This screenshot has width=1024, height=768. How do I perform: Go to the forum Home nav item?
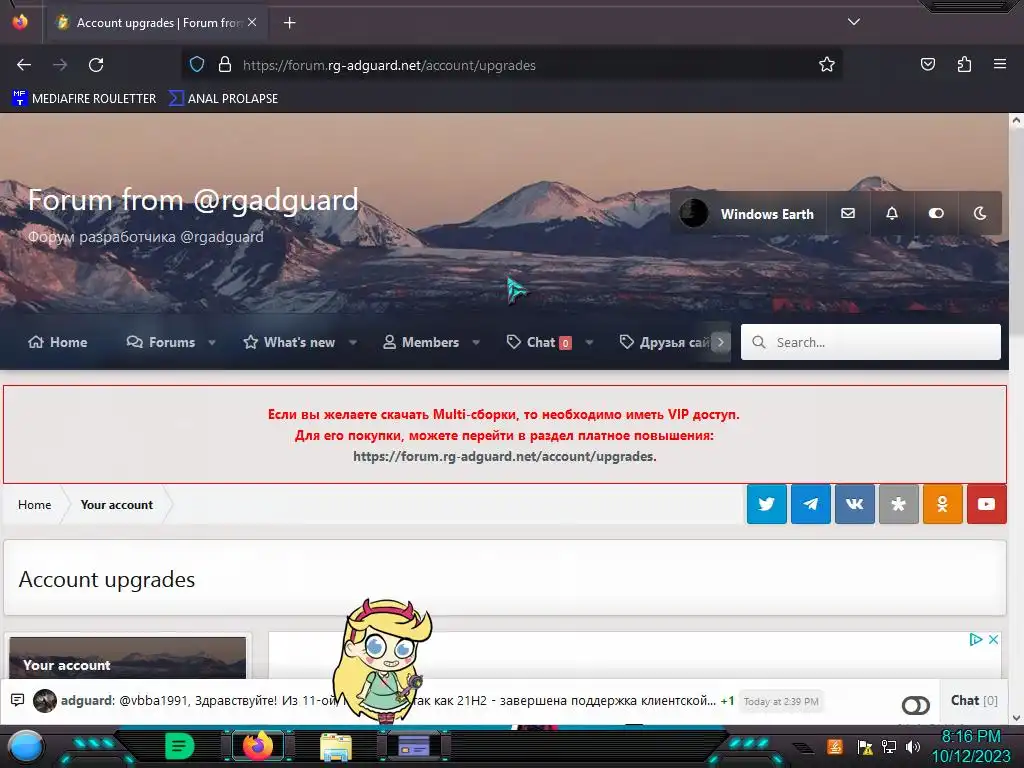point(57,342)
